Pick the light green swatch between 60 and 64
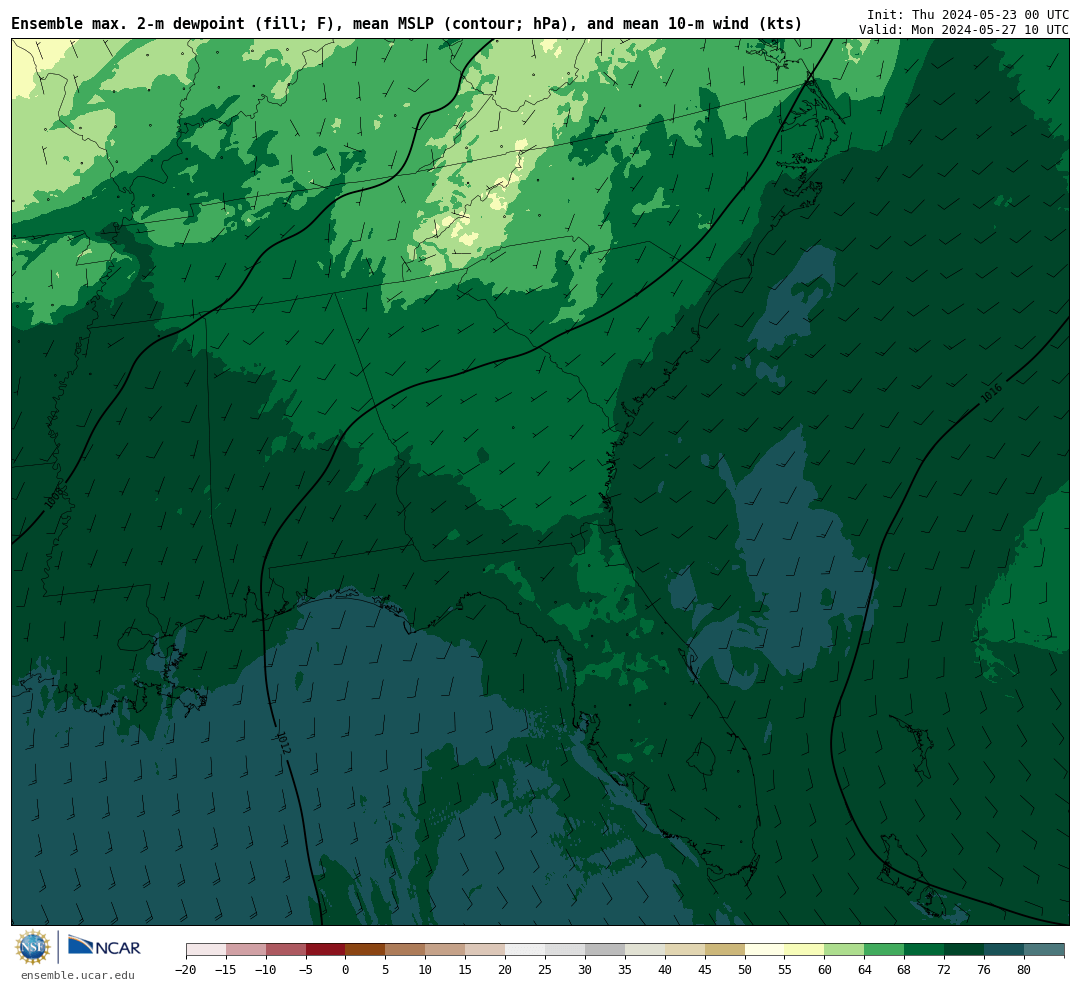1080x988 pixels. pos(845,950)
